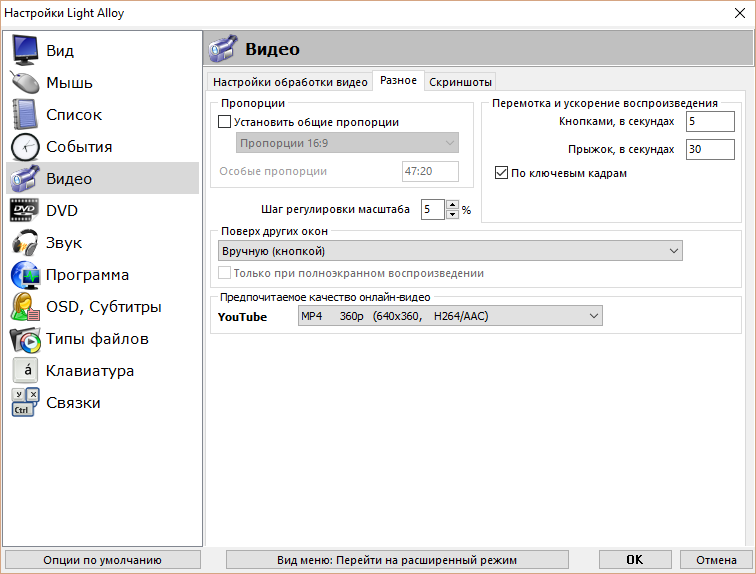Click the Особые пропорции 47:20 field

430,171
